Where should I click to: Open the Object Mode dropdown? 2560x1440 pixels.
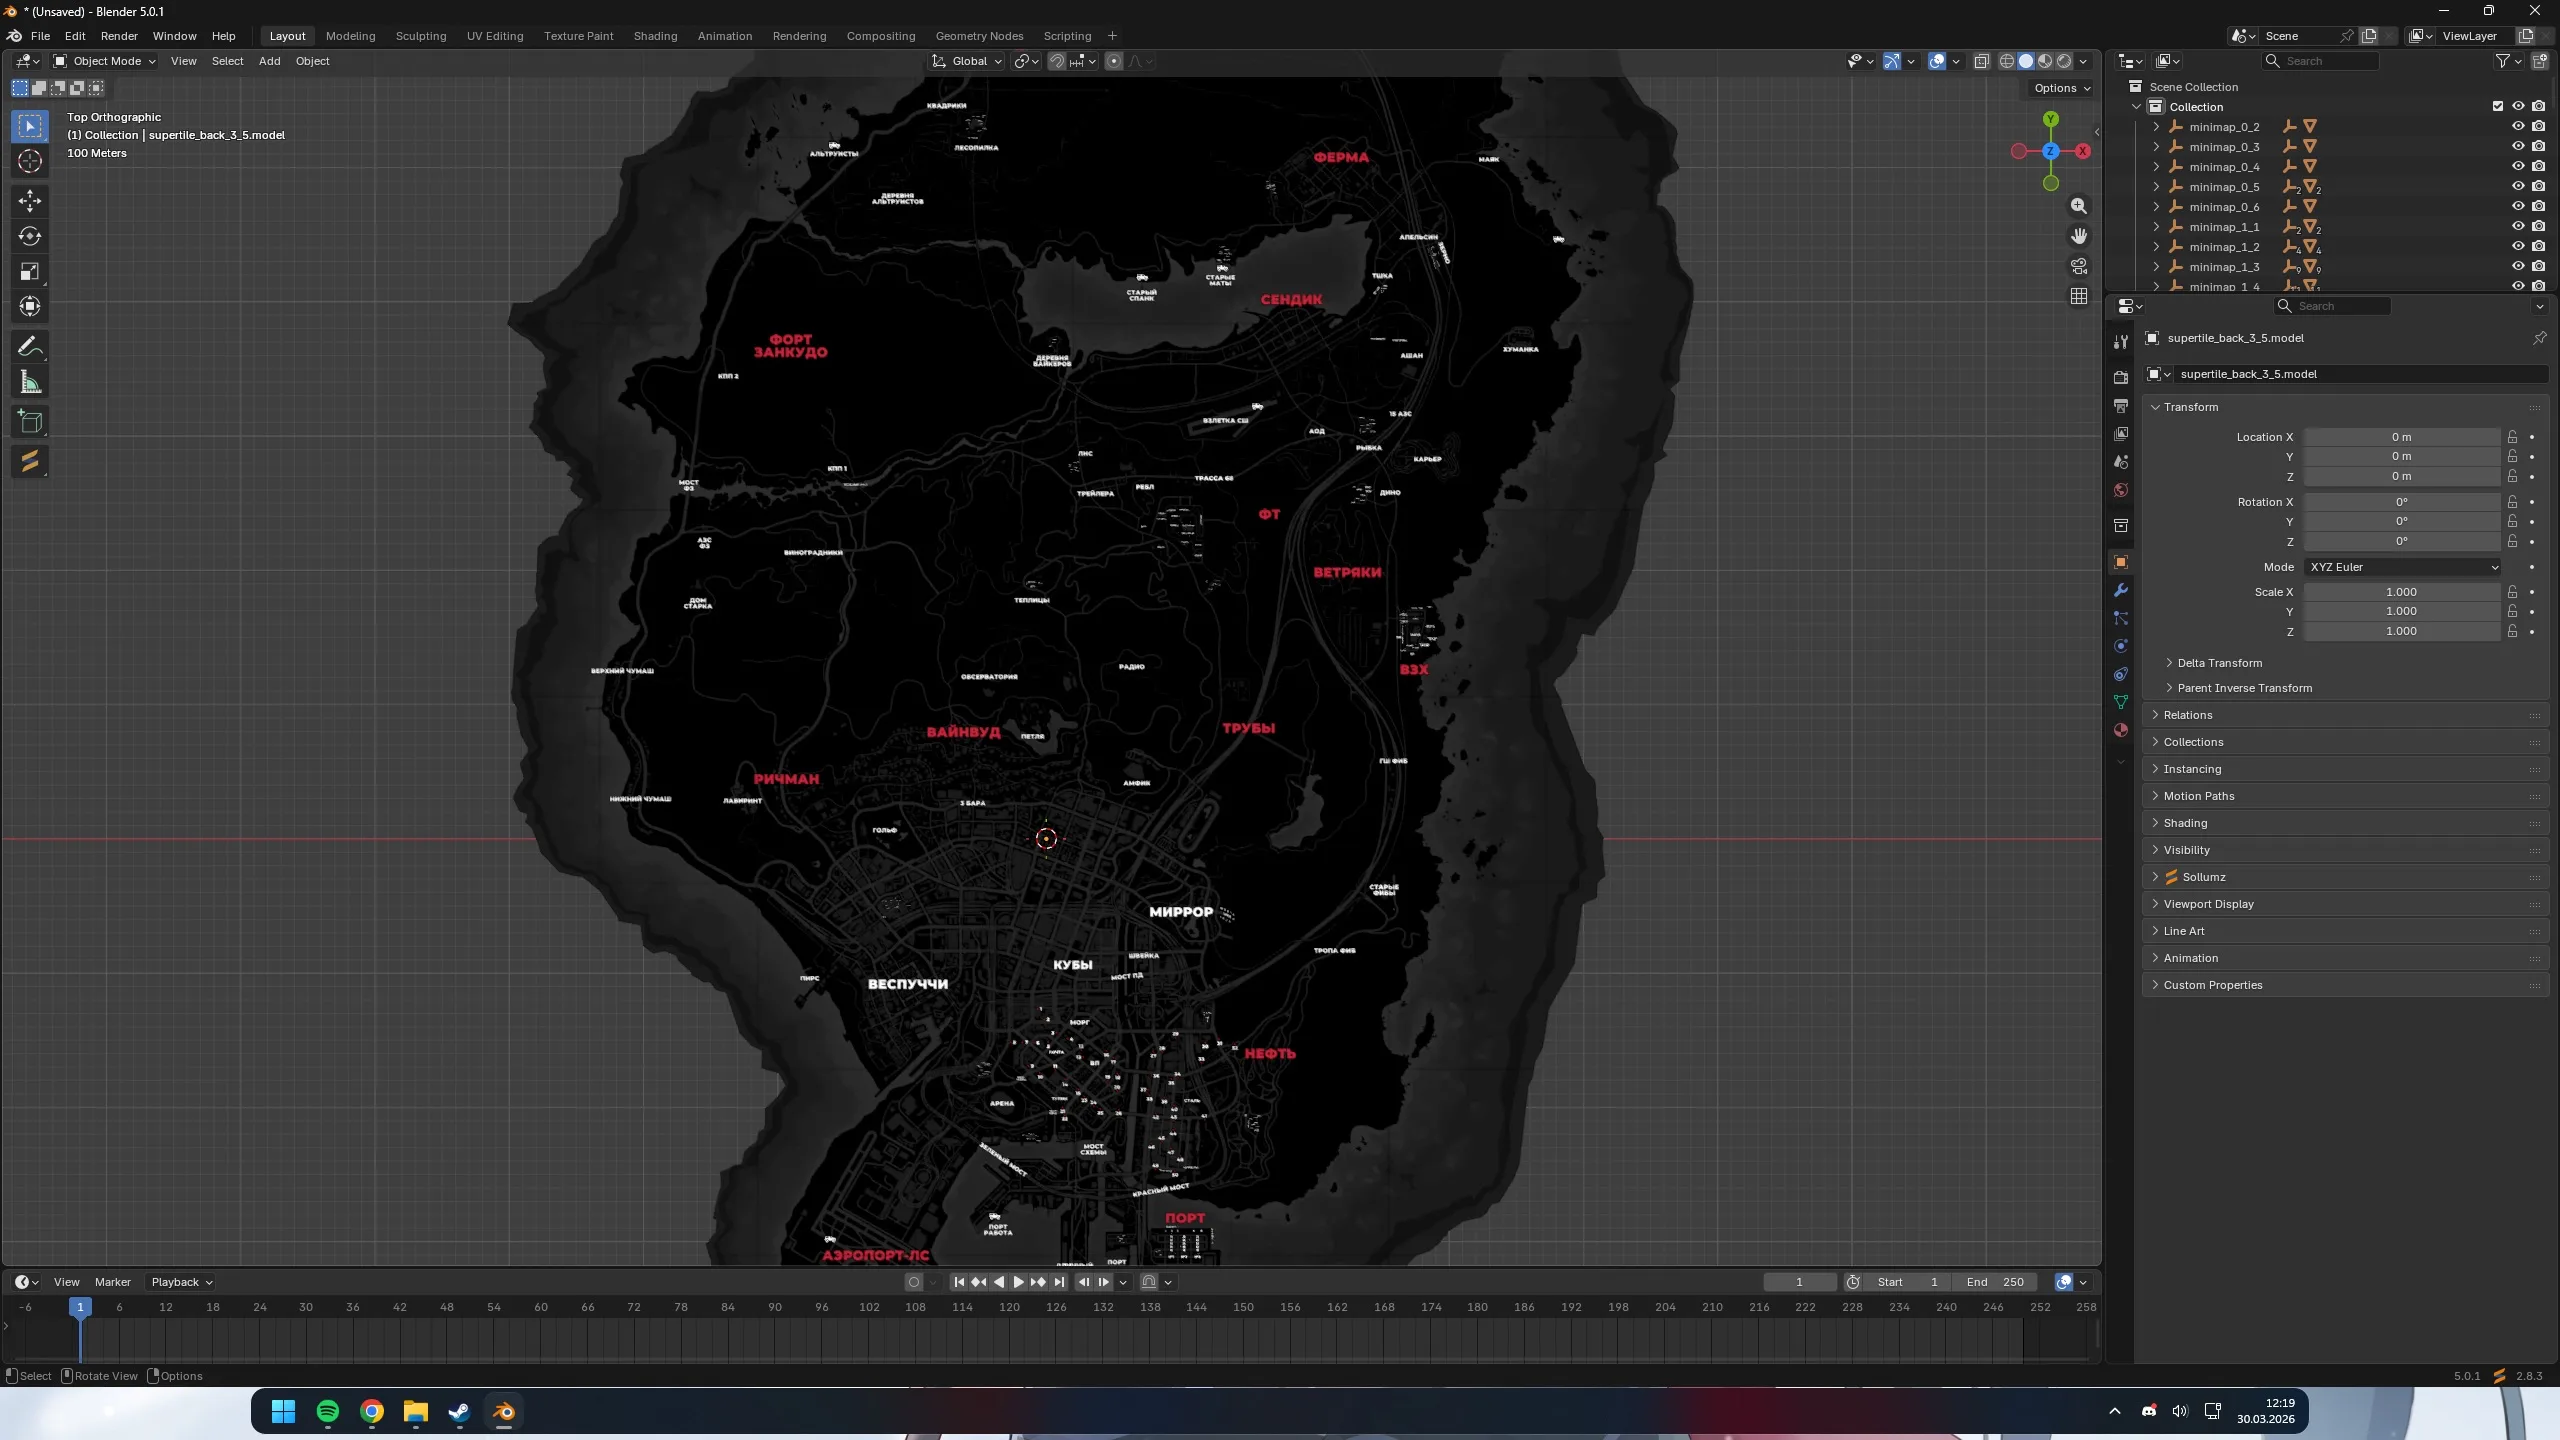pyautogui.click(x=104, y=61)
